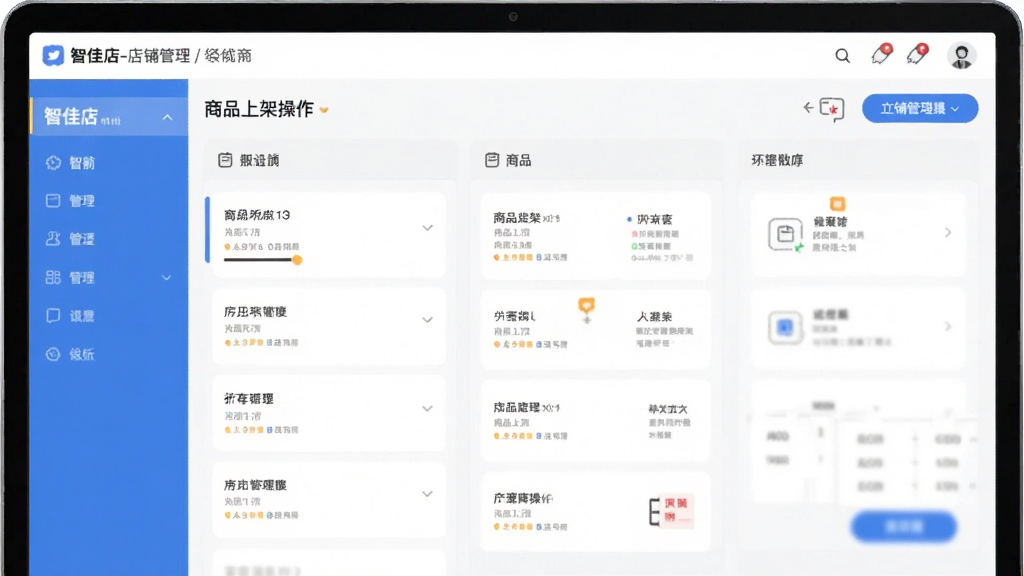Expand the third card in the left column
The image size is (1024, 576).
pos(427,409)
